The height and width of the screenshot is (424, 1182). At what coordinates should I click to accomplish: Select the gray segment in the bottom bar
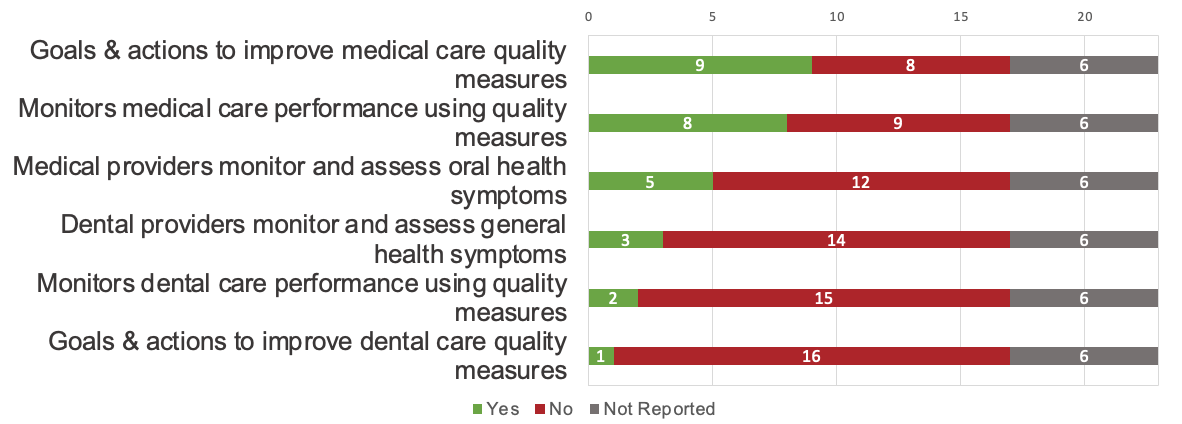pyautogui.click(x=1084, y=356)
